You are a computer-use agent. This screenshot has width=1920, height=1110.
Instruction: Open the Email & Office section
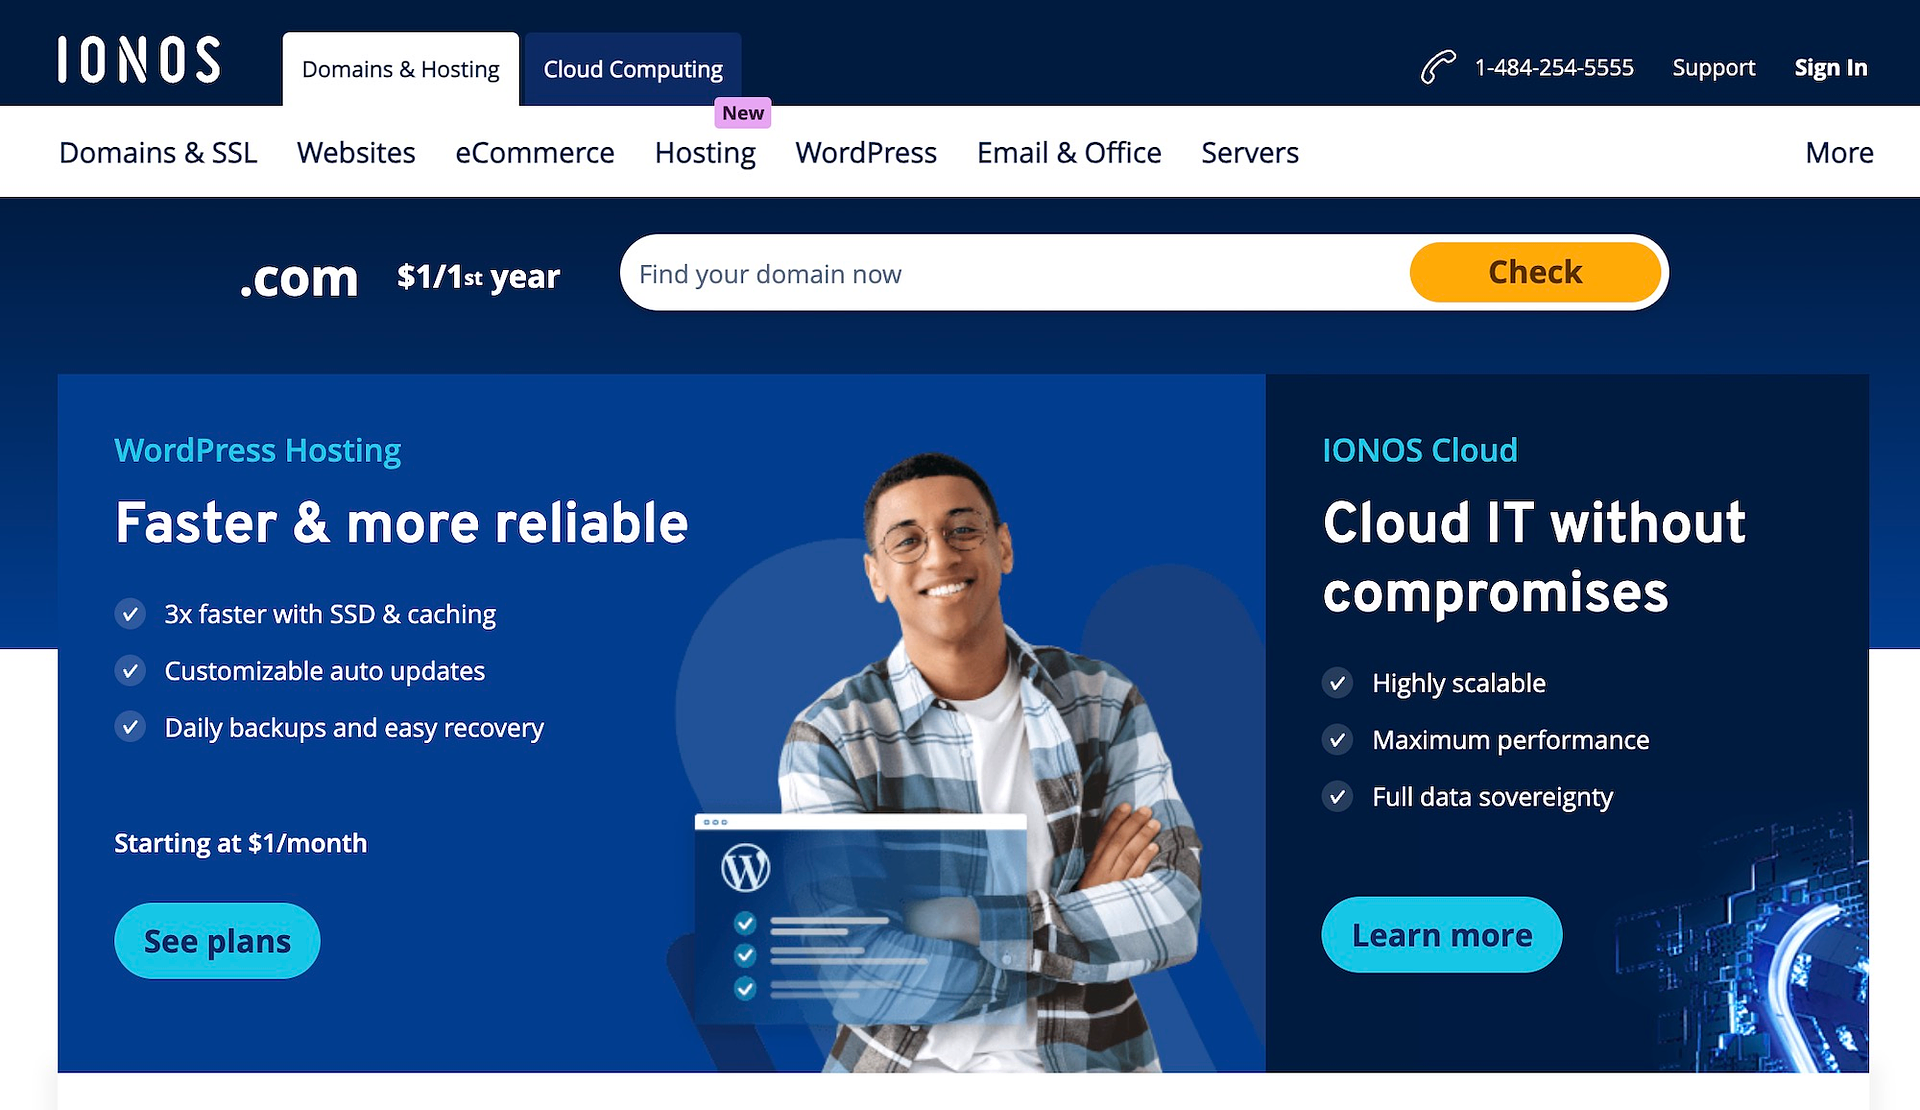pyautogui.click(x=1068, y=152)
